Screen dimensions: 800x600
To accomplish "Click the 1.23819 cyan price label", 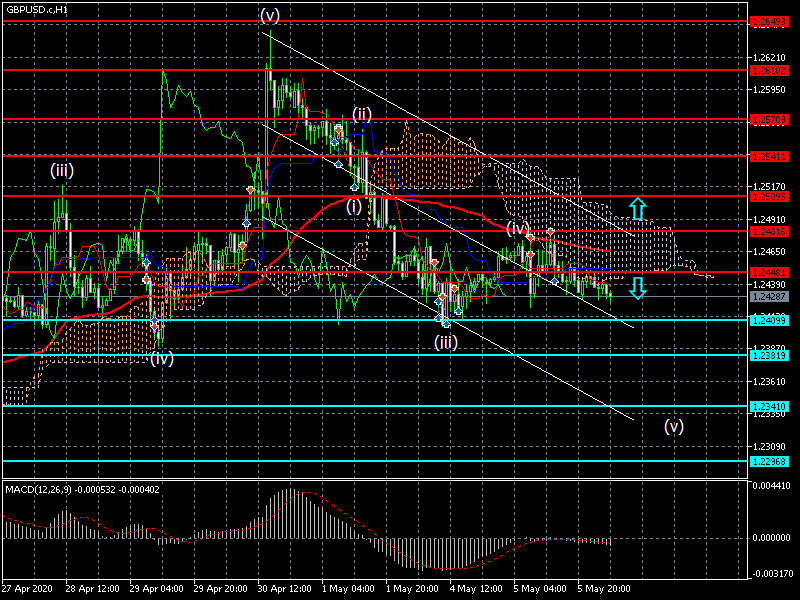I will coord(769,356).
